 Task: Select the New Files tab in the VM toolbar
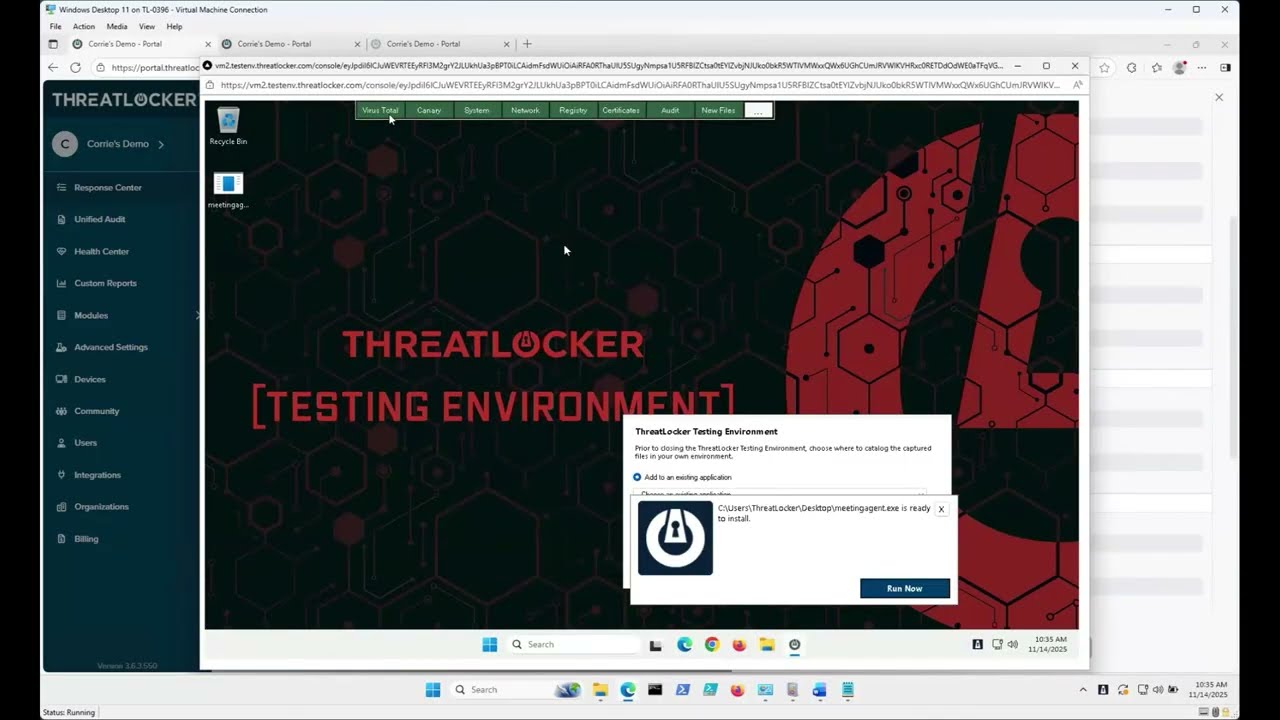pos(718,110)
